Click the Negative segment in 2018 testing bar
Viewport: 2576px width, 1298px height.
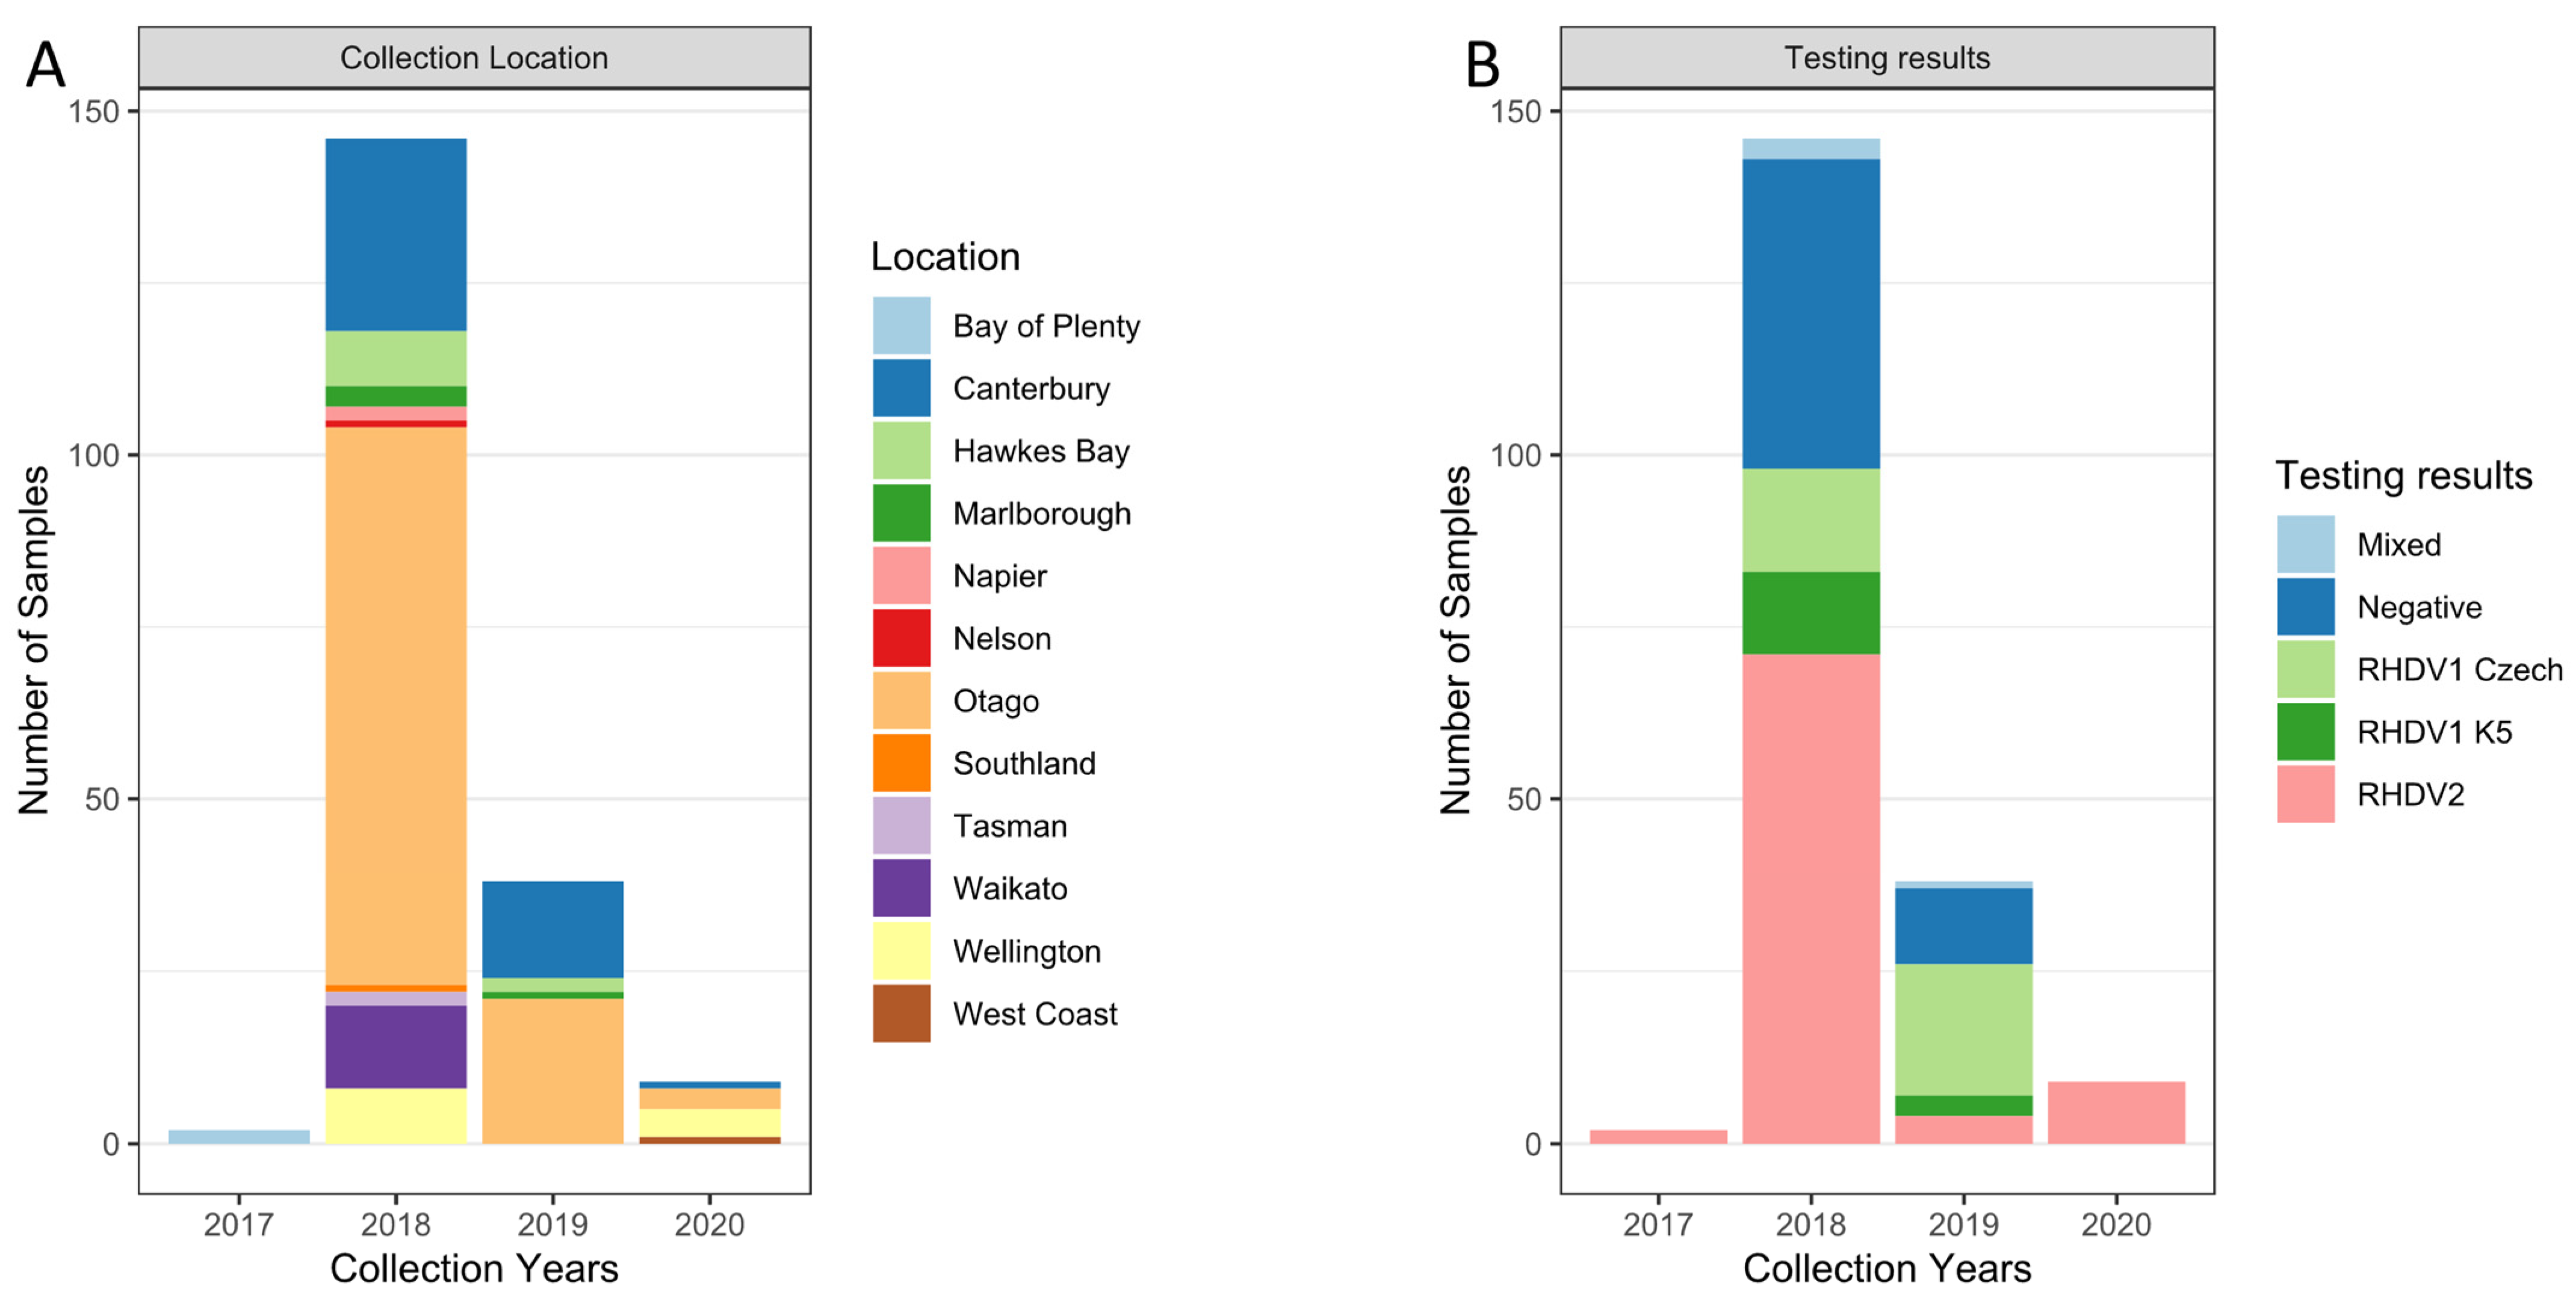pyautogui.click(x=1810, y=313)
